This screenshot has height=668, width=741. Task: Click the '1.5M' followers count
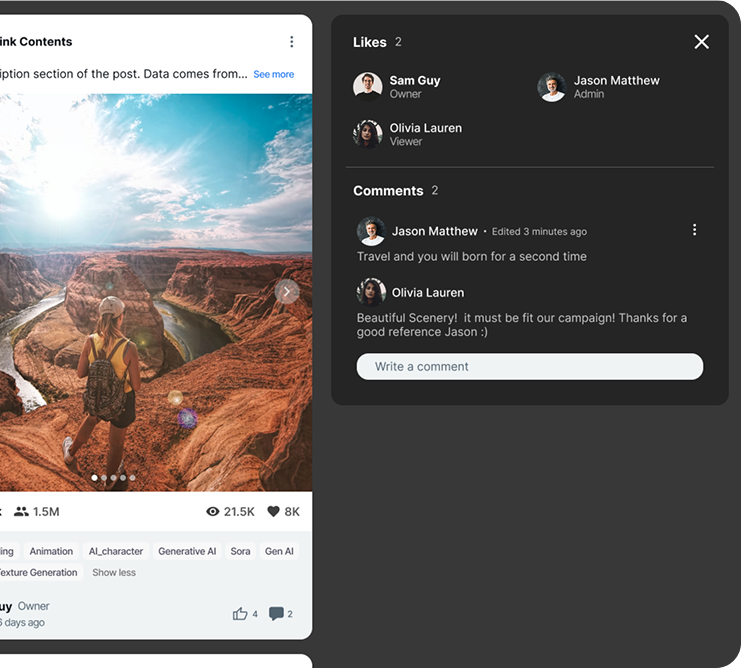(46, 512)
